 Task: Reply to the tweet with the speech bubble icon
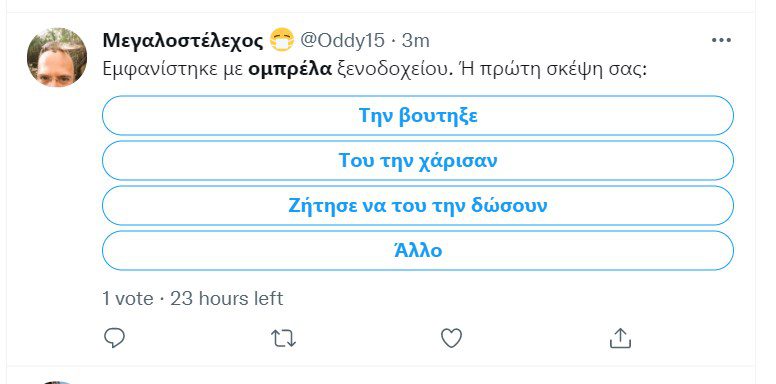[114, 338]
